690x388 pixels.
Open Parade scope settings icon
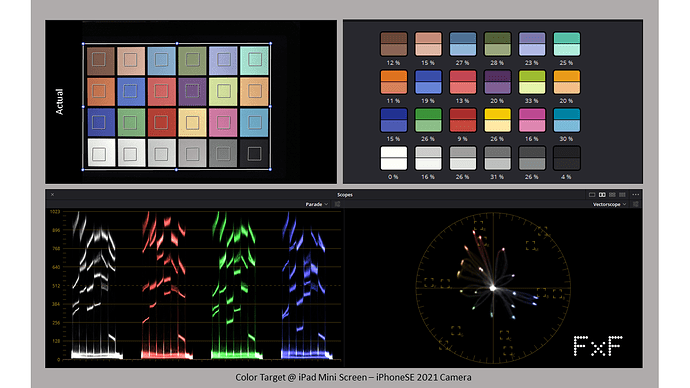(x=338, y=204)
